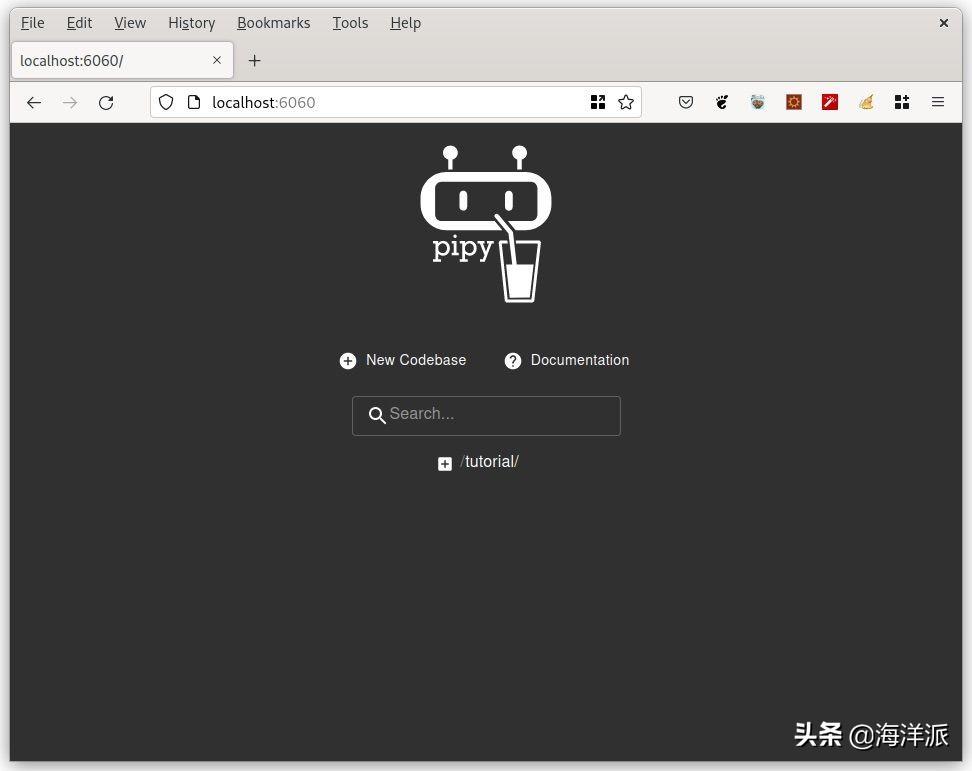Click the QR code icon in address bar

(x=598, y=102)
